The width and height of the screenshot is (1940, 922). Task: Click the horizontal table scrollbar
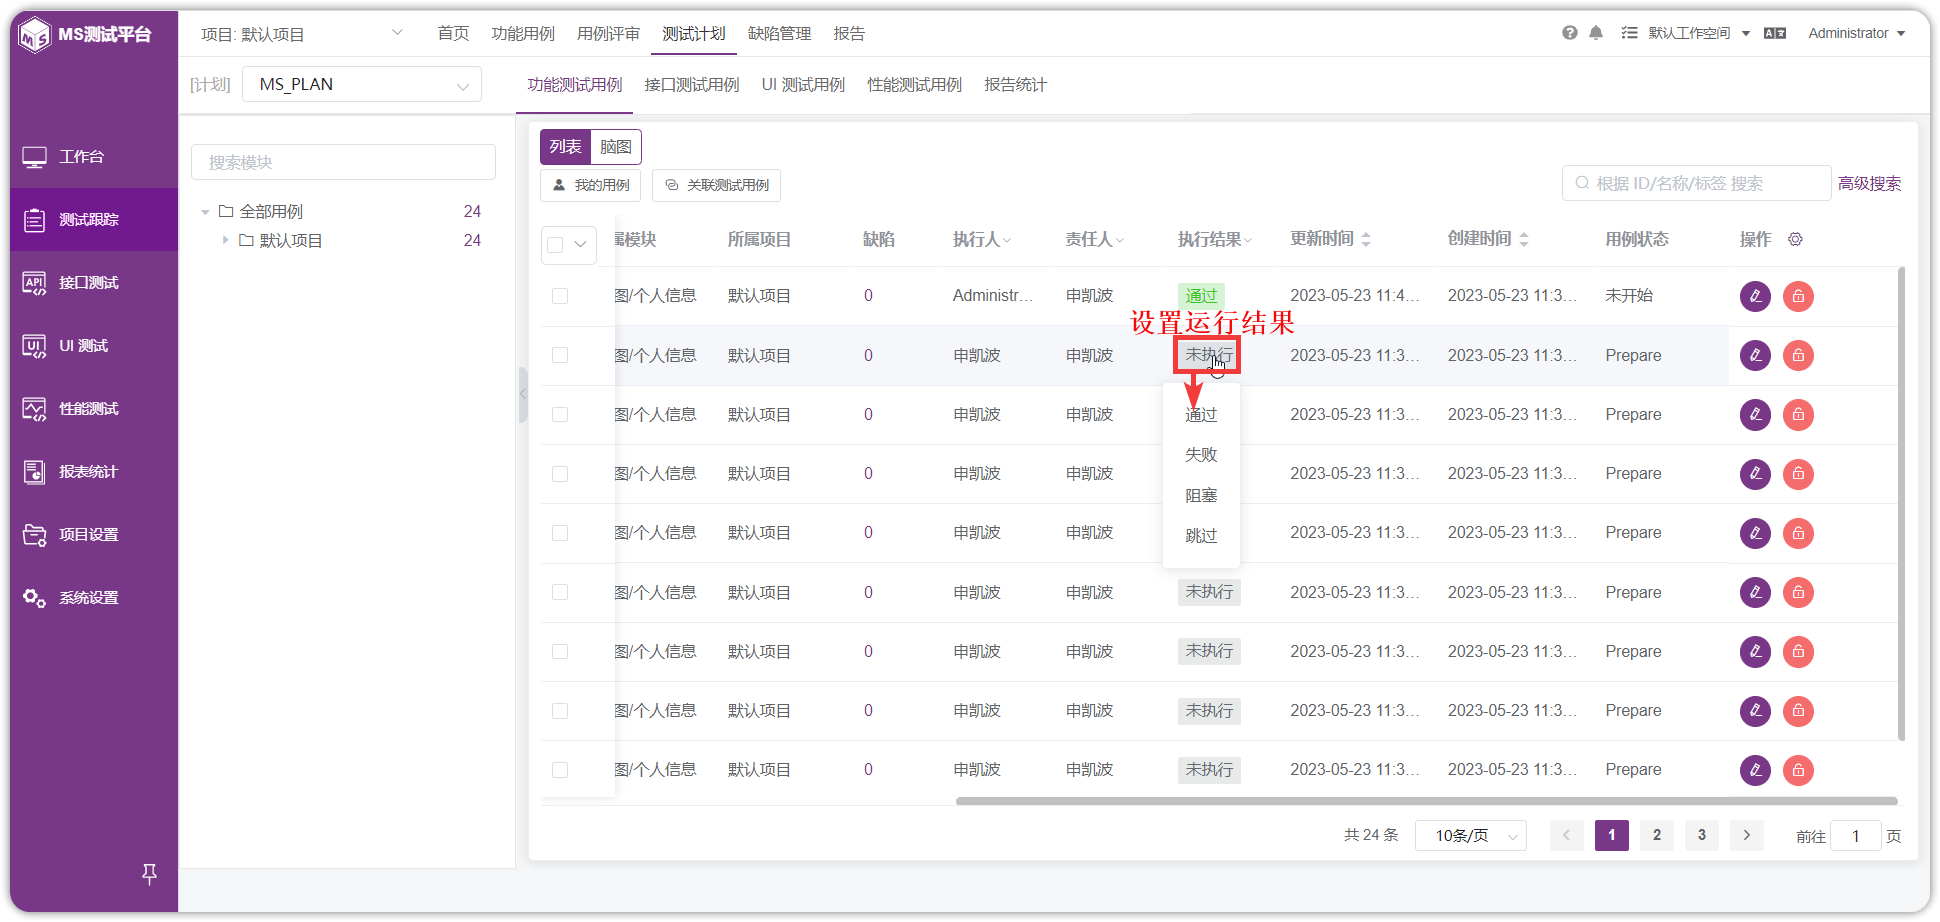coord(1426,801)
